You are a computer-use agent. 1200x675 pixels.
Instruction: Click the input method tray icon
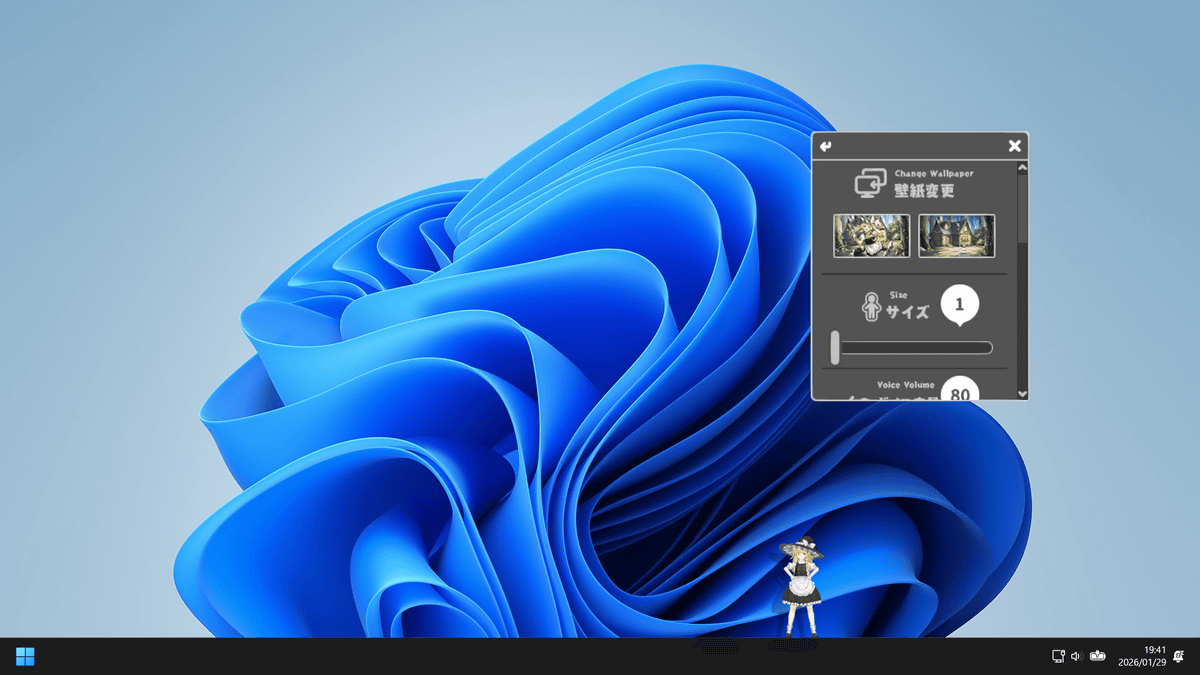[1098, 656]
